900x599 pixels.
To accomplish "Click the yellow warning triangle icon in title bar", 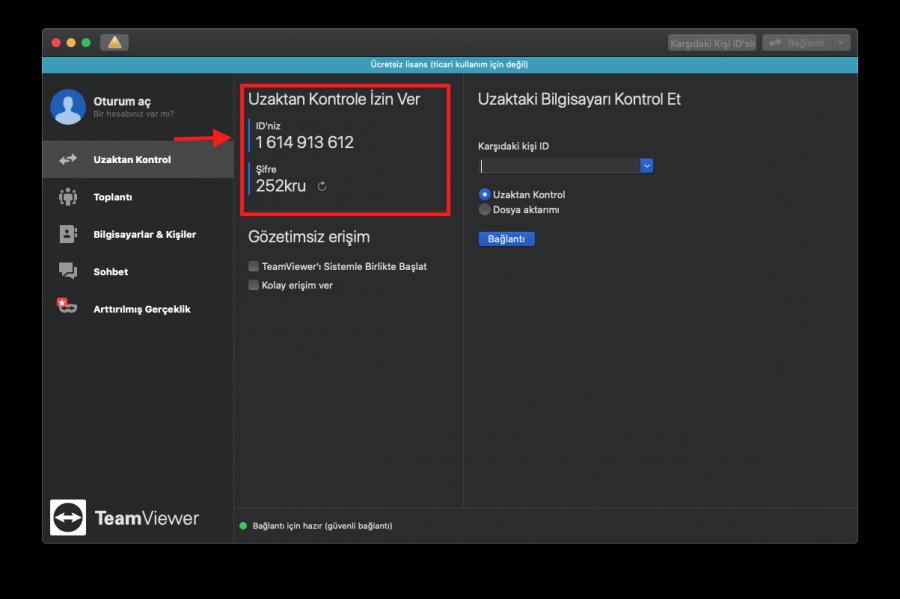I will 115,42.
